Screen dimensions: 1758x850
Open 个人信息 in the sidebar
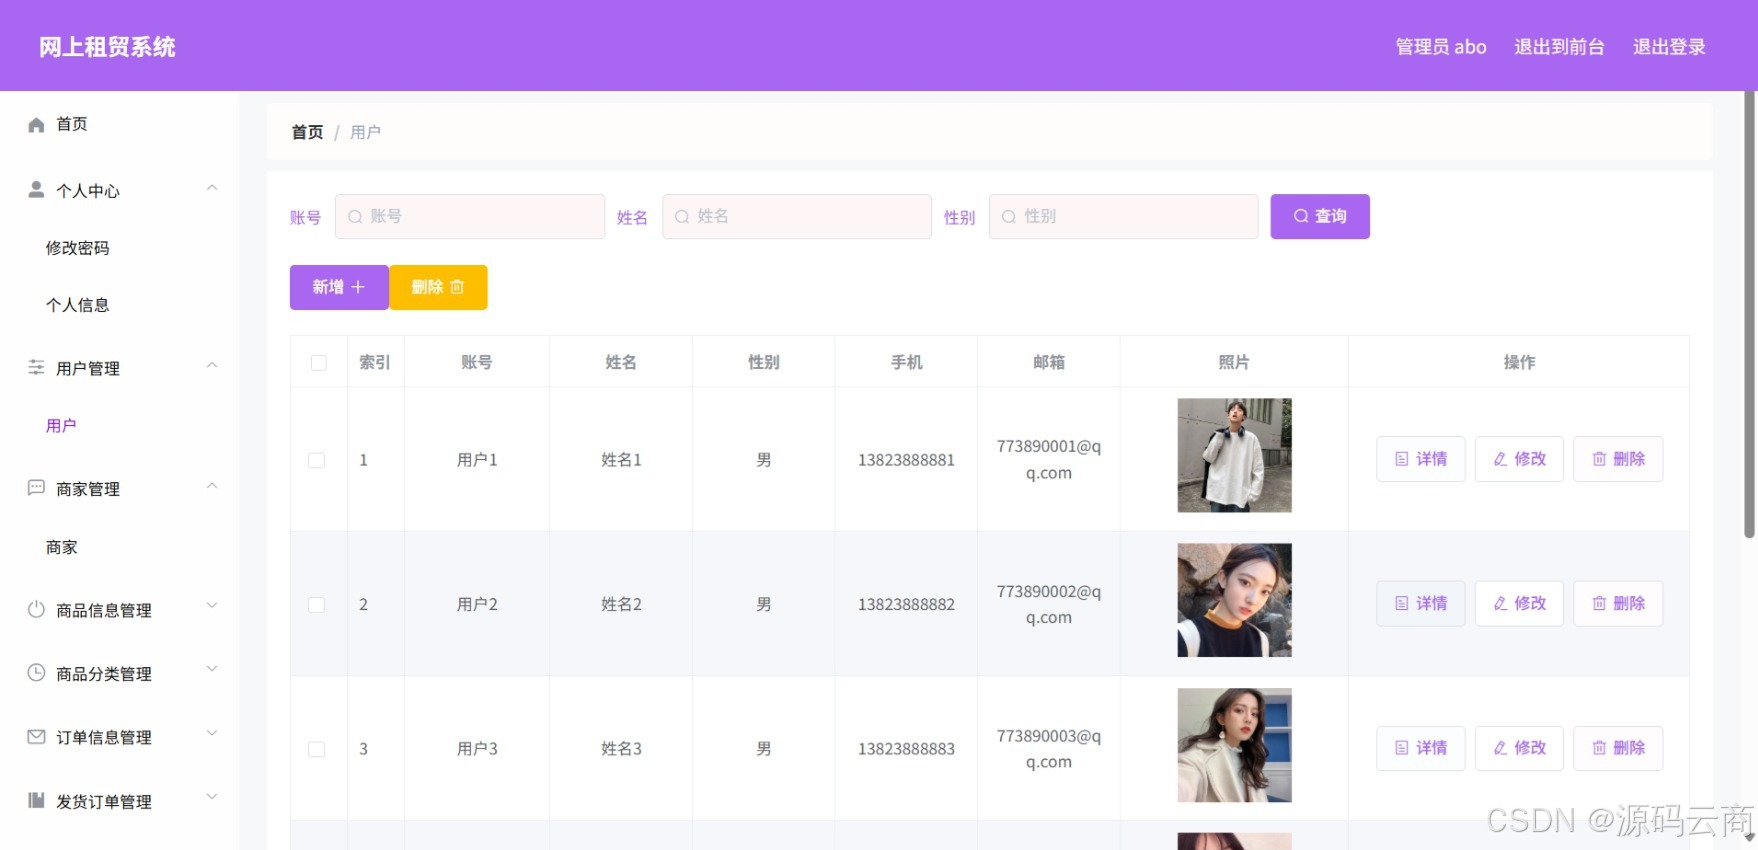[77, 305]
